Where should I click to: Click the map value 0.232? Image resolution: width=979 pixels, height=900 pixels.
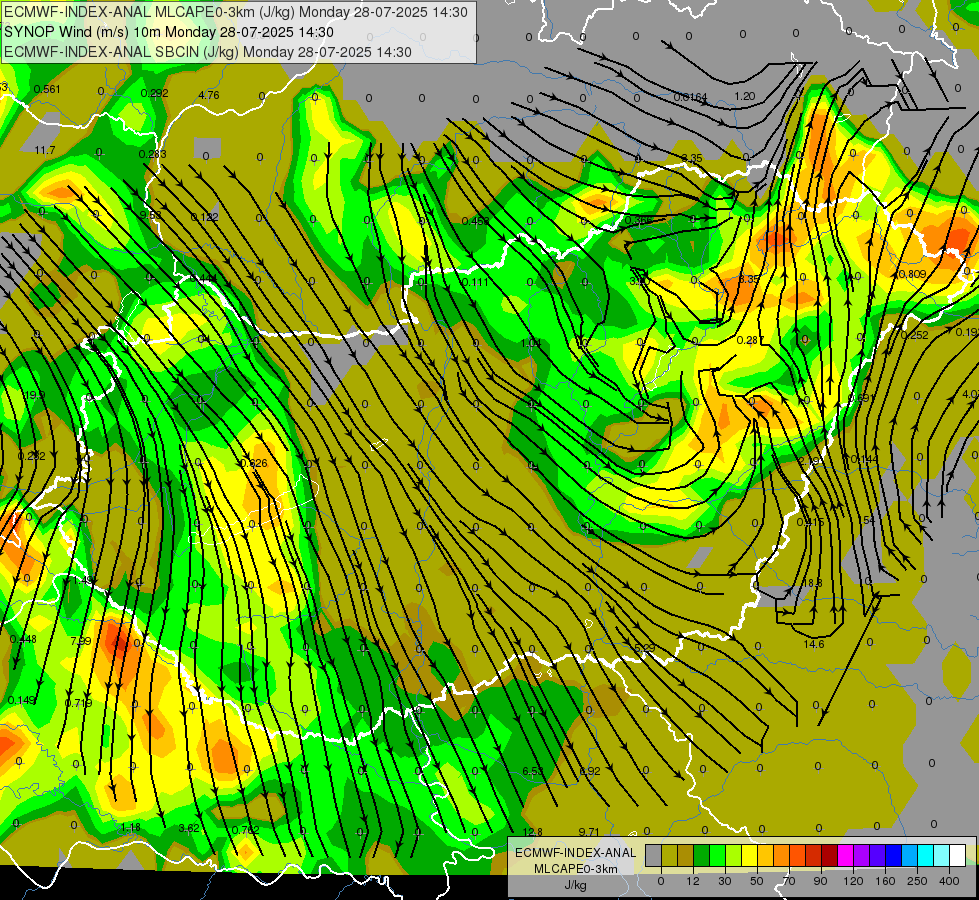pos(32,457)
